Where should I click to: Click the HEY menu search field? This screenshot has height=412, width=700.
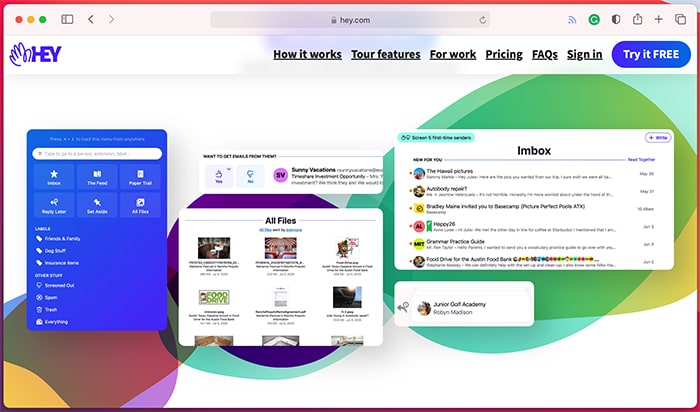tap(97, 154)
